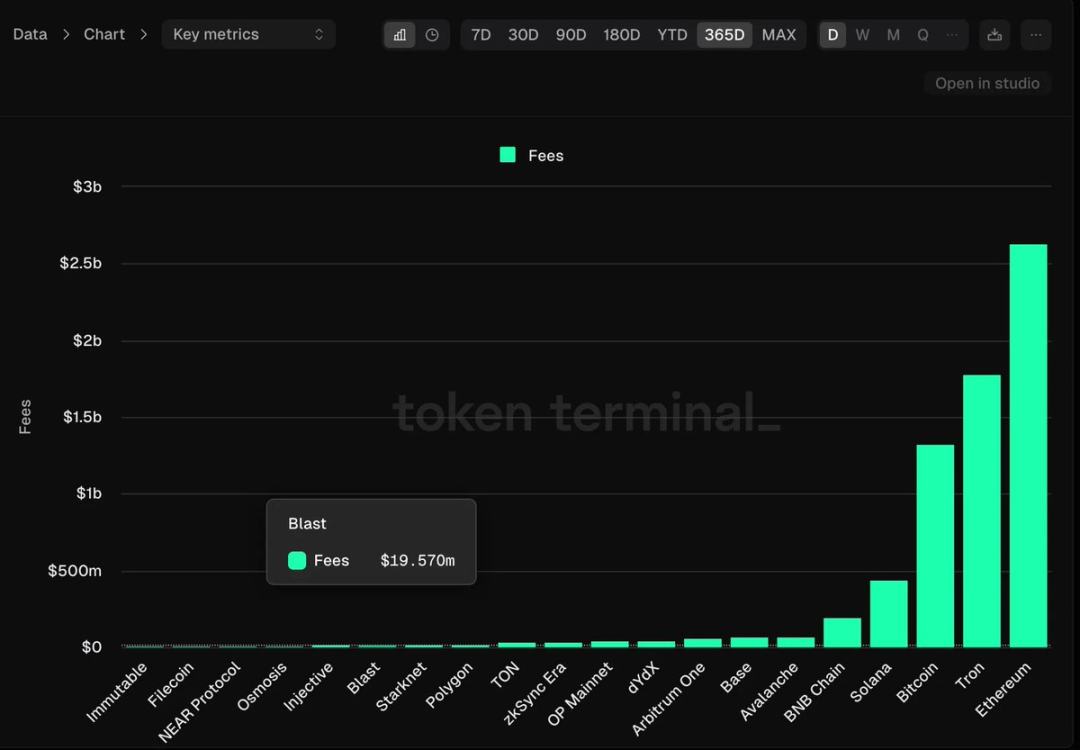
Task: Click the Avalanche axis label
Action: click(769, 691)
